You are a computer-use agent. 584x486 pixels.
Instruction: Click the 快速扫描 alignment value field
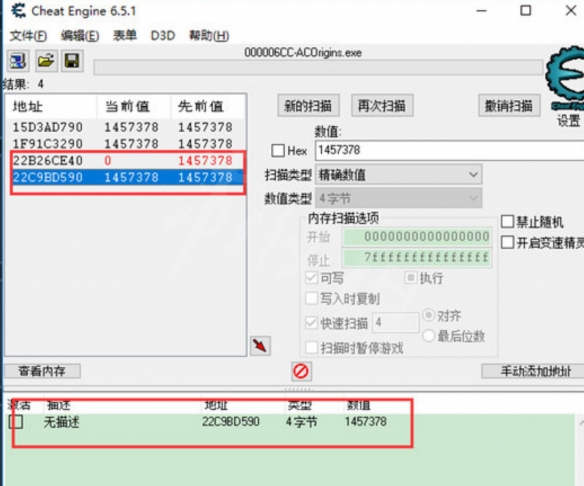click(396, 322)
